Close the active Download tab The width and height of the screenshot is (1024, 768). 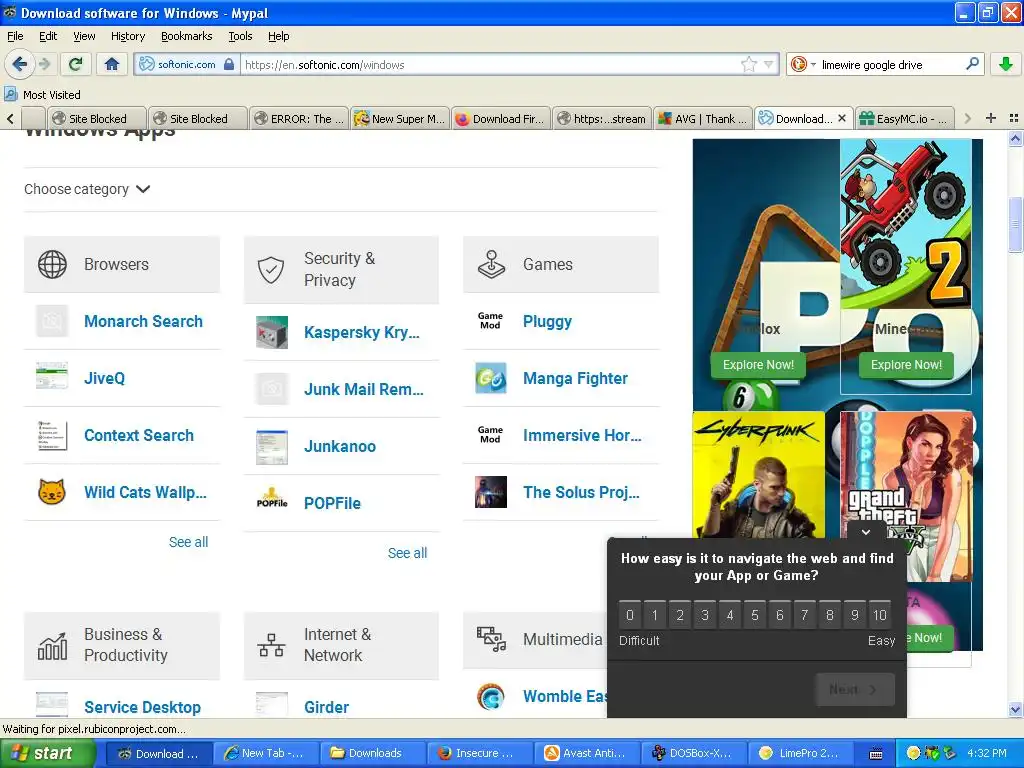pyautogui.click(x=842, y=118)
